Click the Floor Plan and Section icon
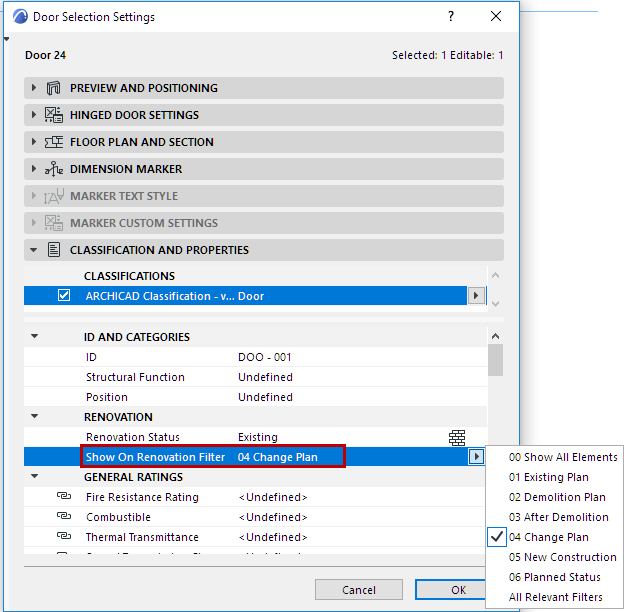This screenshot has width=627, height=612. (54, 142)
